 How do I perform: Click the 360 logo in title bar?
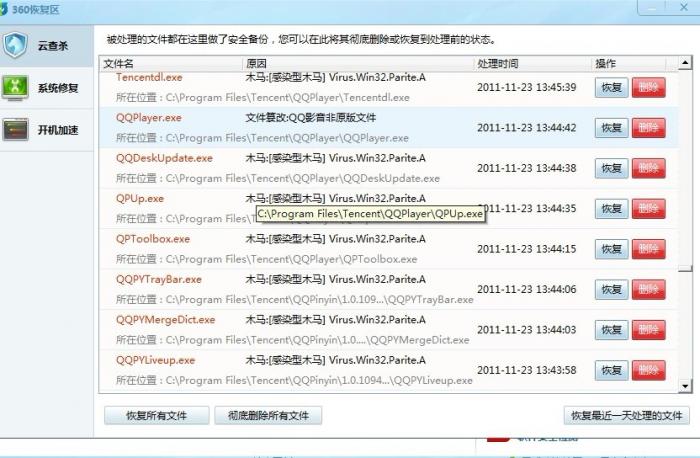(4, 9)
